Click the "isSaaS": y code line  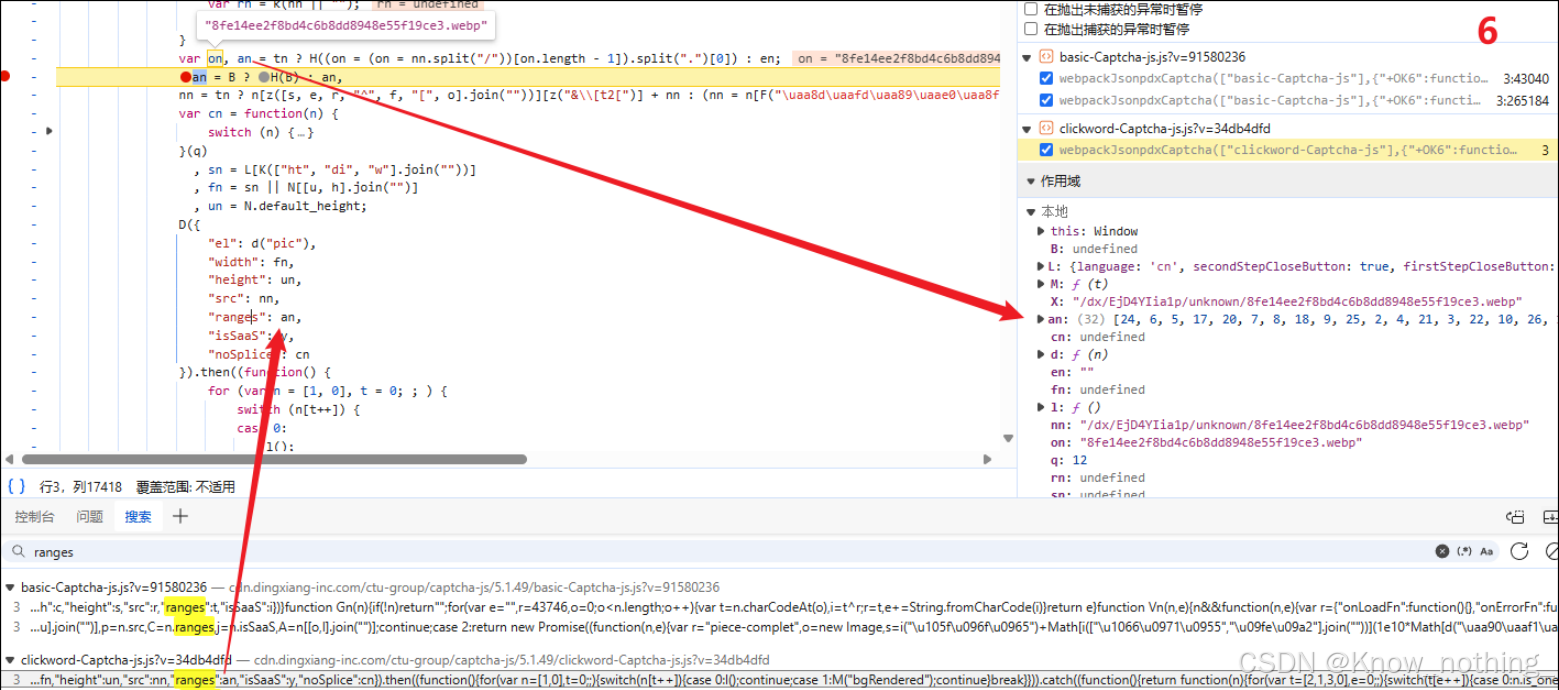250,335
